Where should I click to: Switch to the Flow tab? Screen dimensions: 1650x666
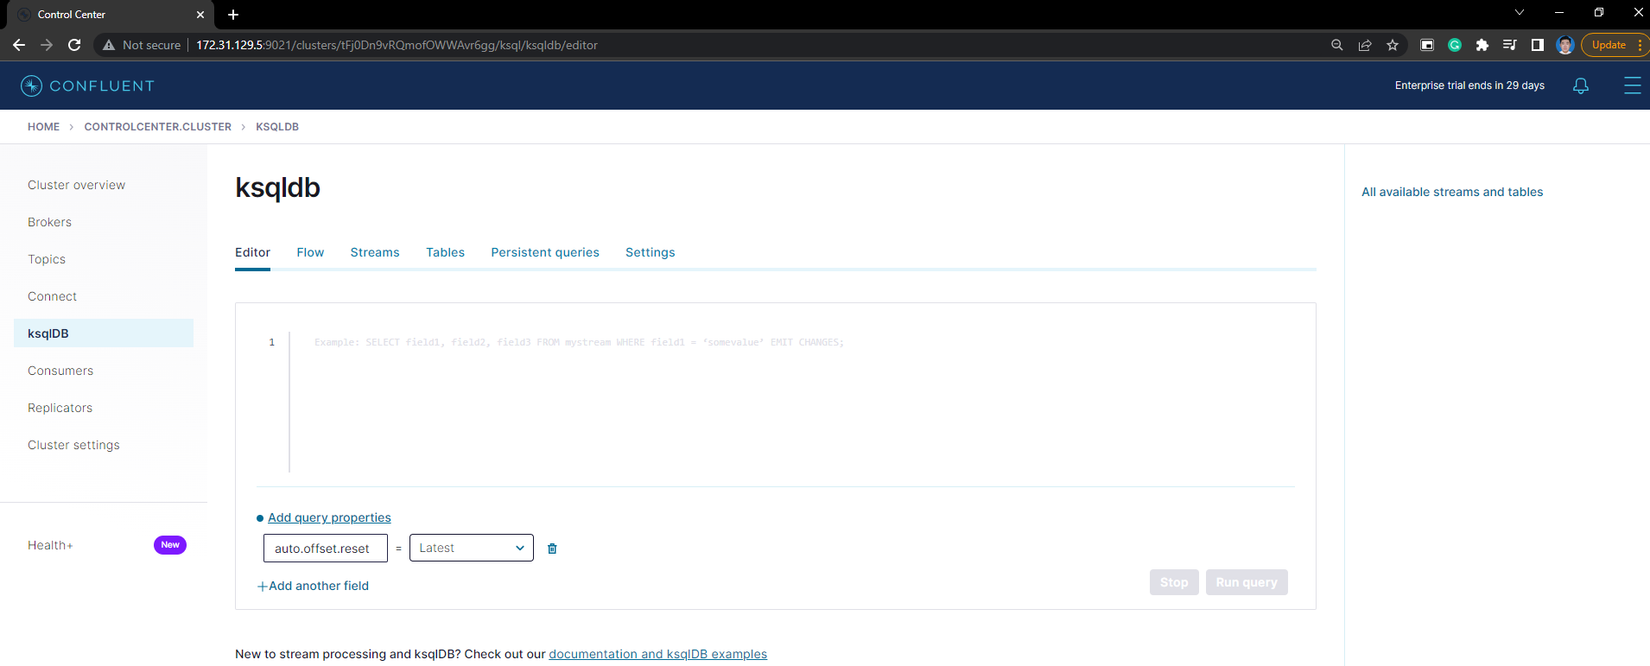click(x=310, y=252)
